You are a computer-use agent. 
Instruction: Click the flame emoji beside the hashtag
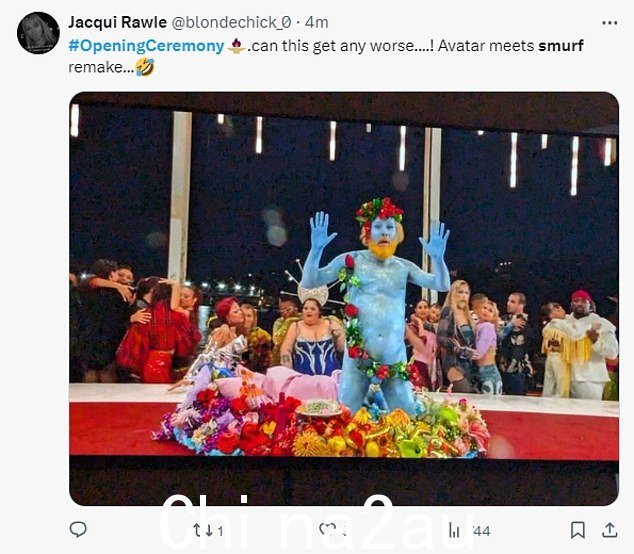tap(236, 46)
